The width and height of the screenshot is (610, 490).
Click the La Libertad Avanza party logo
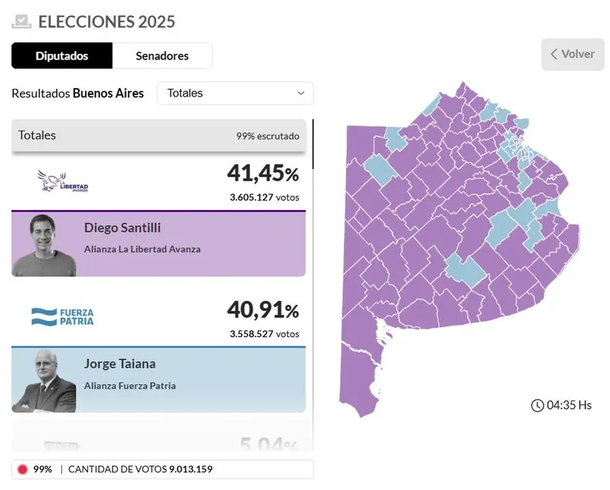(62, 182)
